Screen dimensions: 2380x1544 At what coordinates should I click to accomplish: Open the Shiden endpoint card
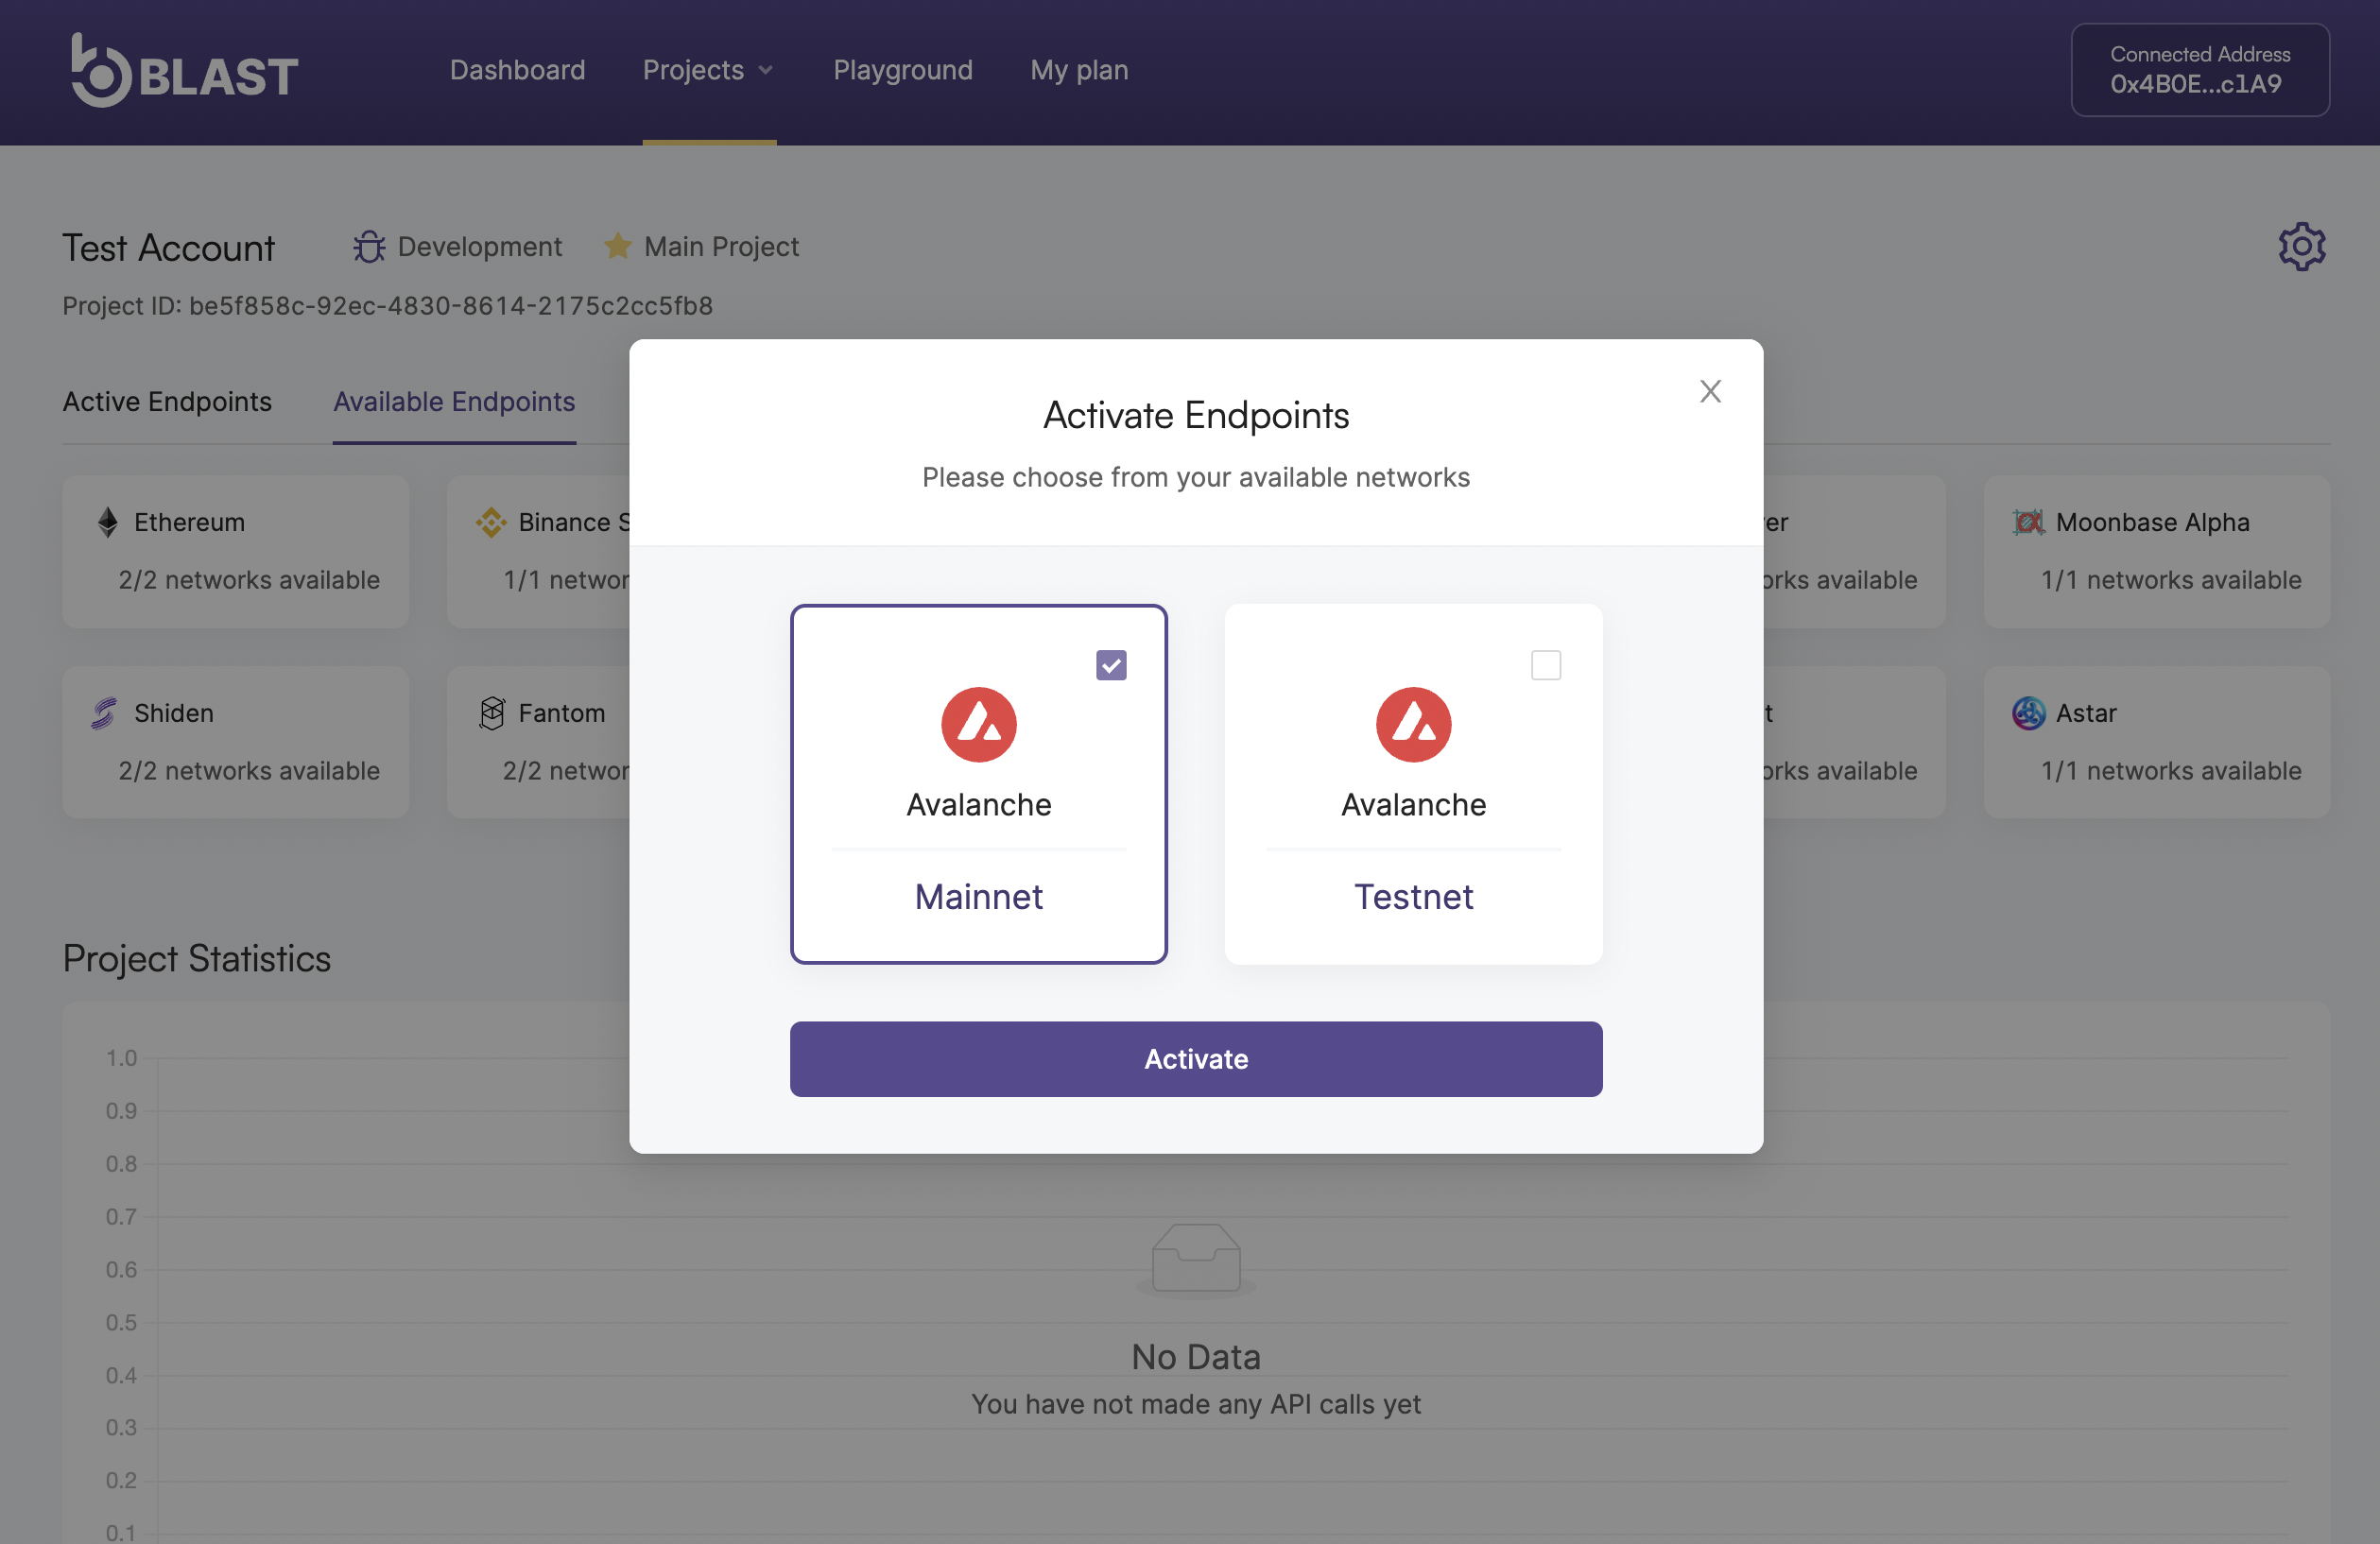point(236,742)
